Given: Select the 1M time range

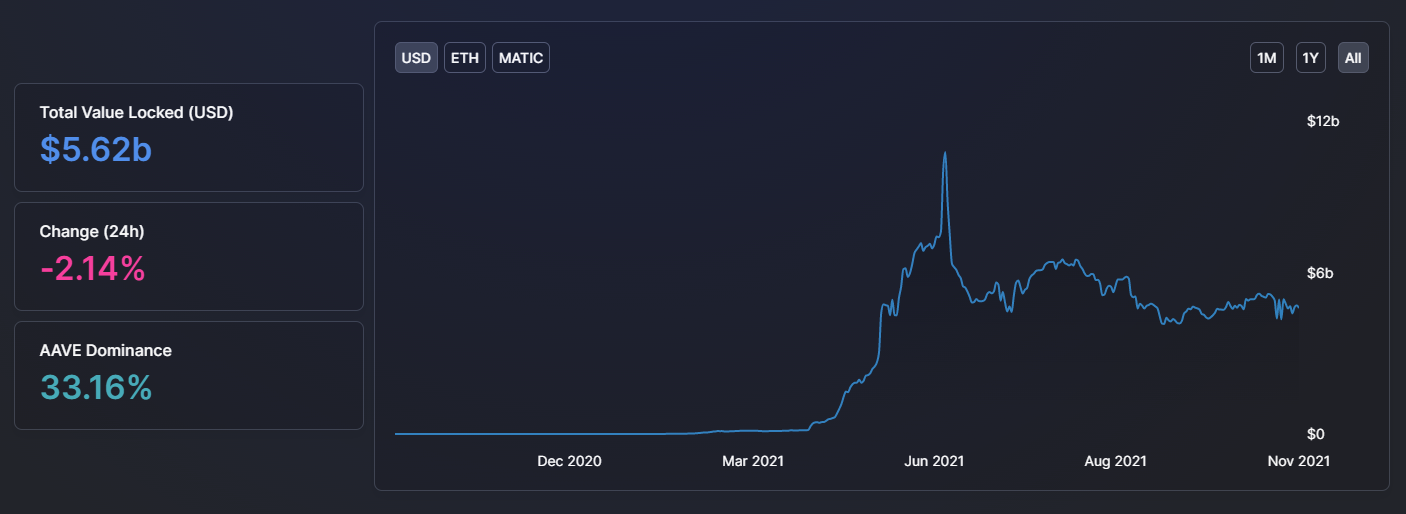Looking at the screenshot, I should tap(1267, 58).
